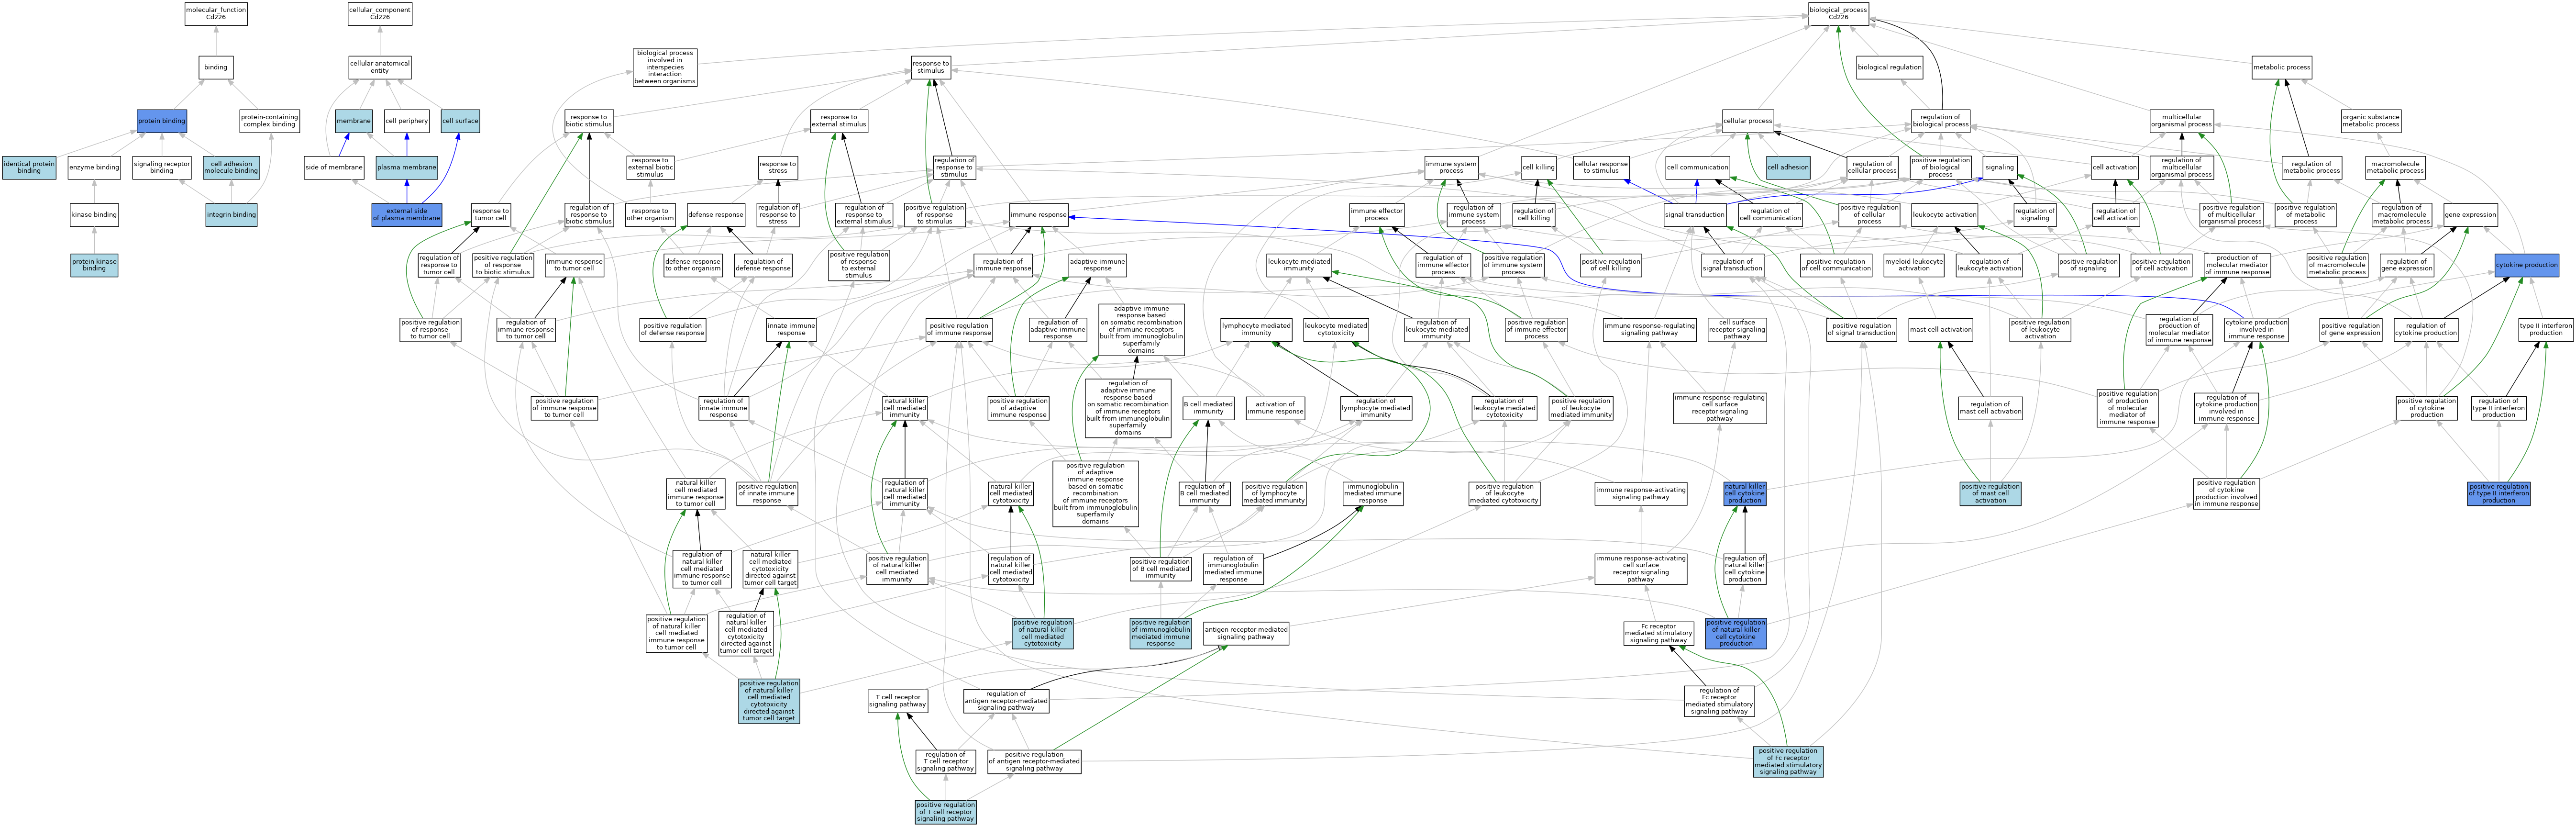Screen dimensions: 2576x827
Task: Select the 'leukocyte activation' node
Action: pos(1945,214)
